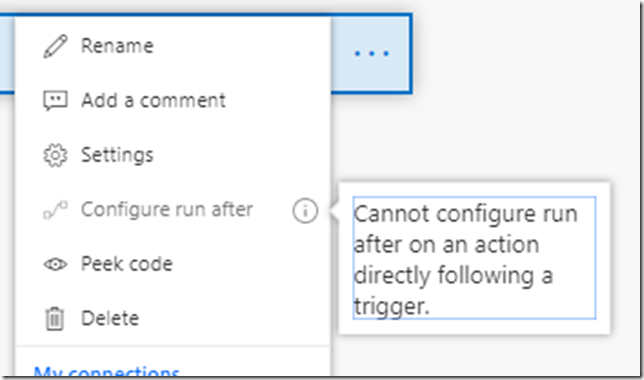Select Add a comment menu entry
The width and height of the screenshot is (644, 380).
click(153, 100)
